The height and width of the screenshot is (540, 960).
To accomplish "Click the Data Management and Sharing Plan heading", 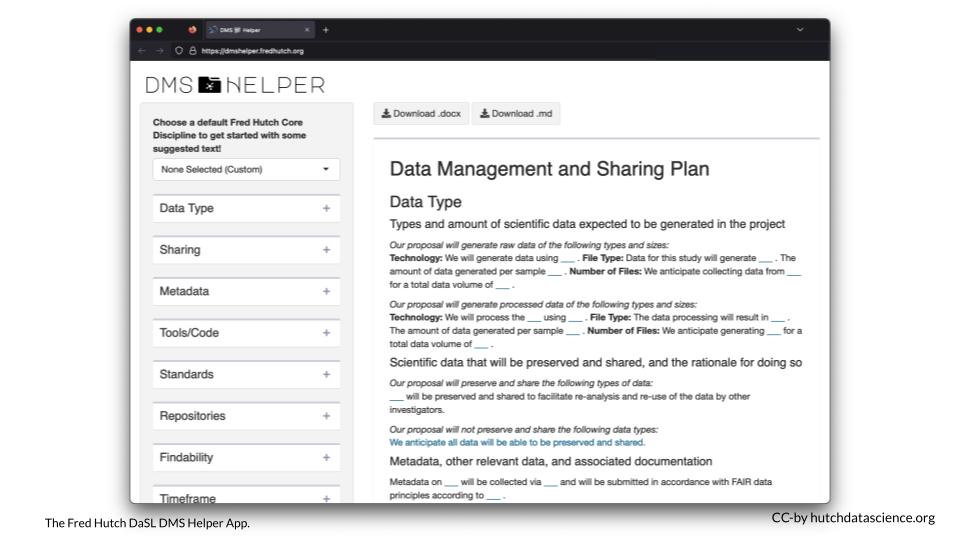I will [549, 169].
